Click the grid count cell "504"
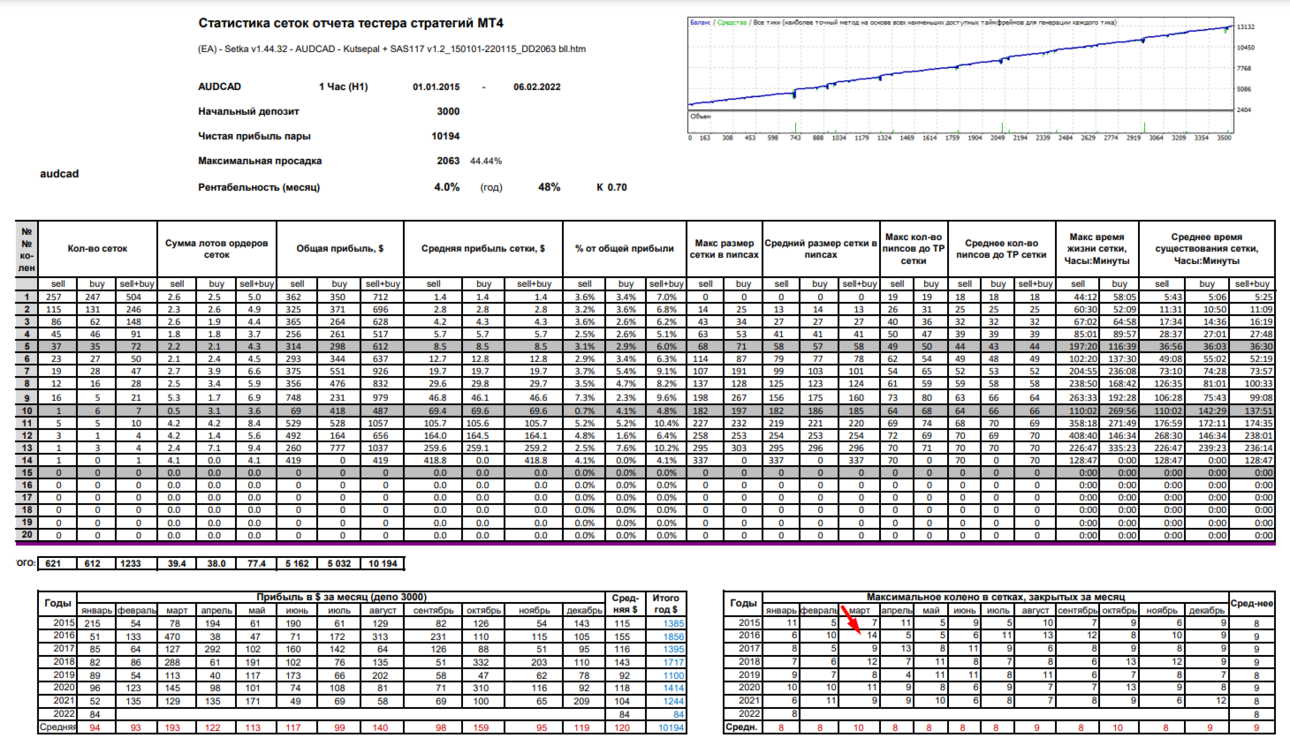Image resolution: width=1290 pixels, height=753 pixels. point(136,297)
